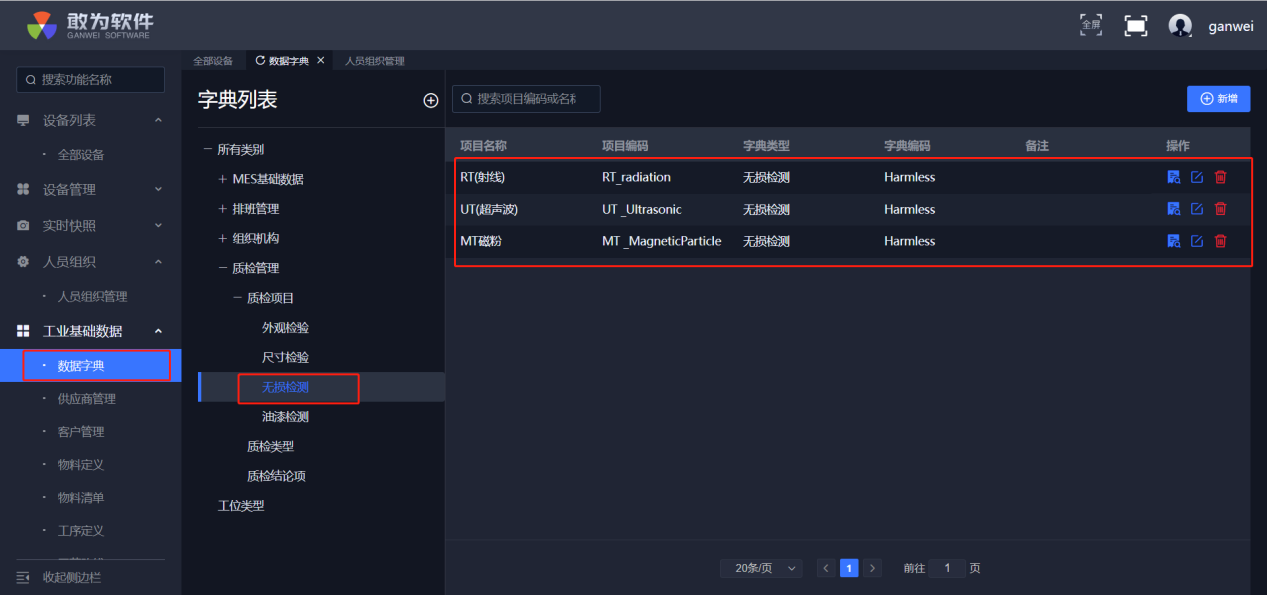
Task: Click the 实时快照 camera icon
Action: pos(23,226)
